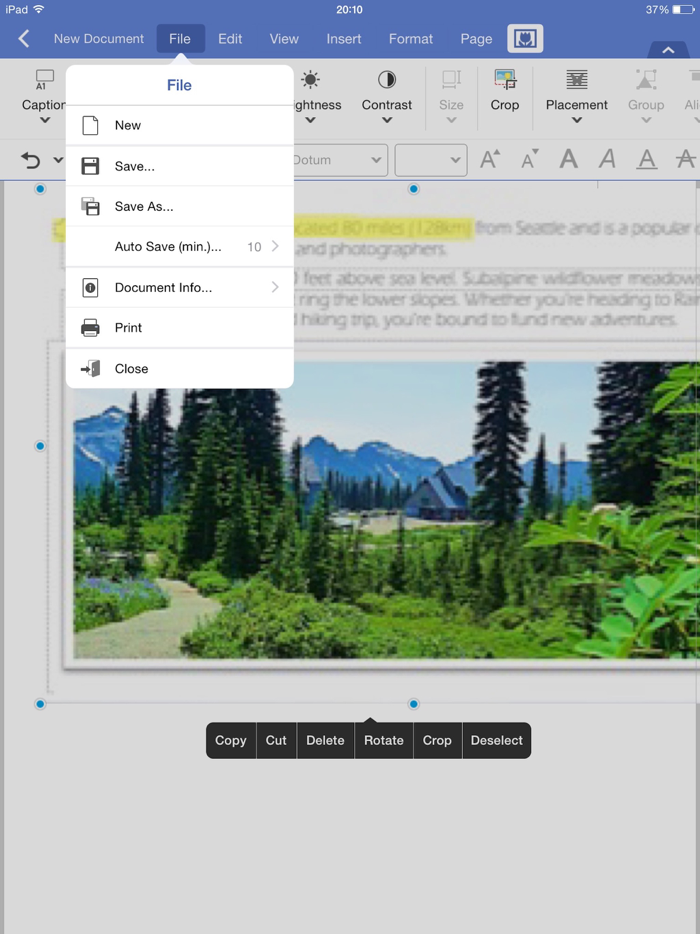The height and width of the screenshot is (934, 700).
Task: Click the Size icon in the ribbon
Action: point(451,79)
